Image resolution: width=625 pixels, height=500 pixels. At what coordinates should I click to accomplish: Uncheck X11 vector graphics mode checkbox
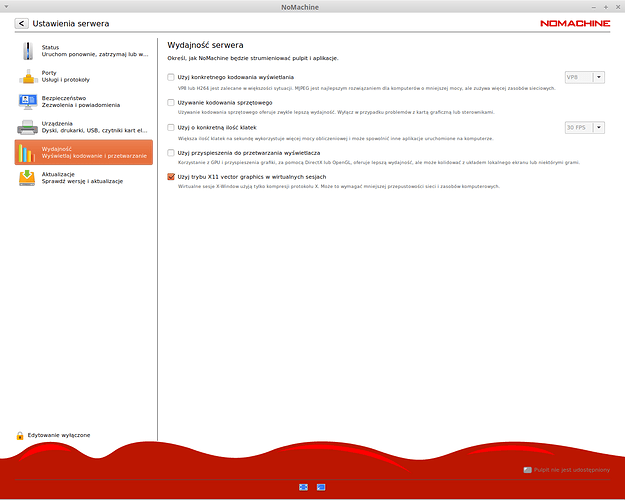click(171, 177)
